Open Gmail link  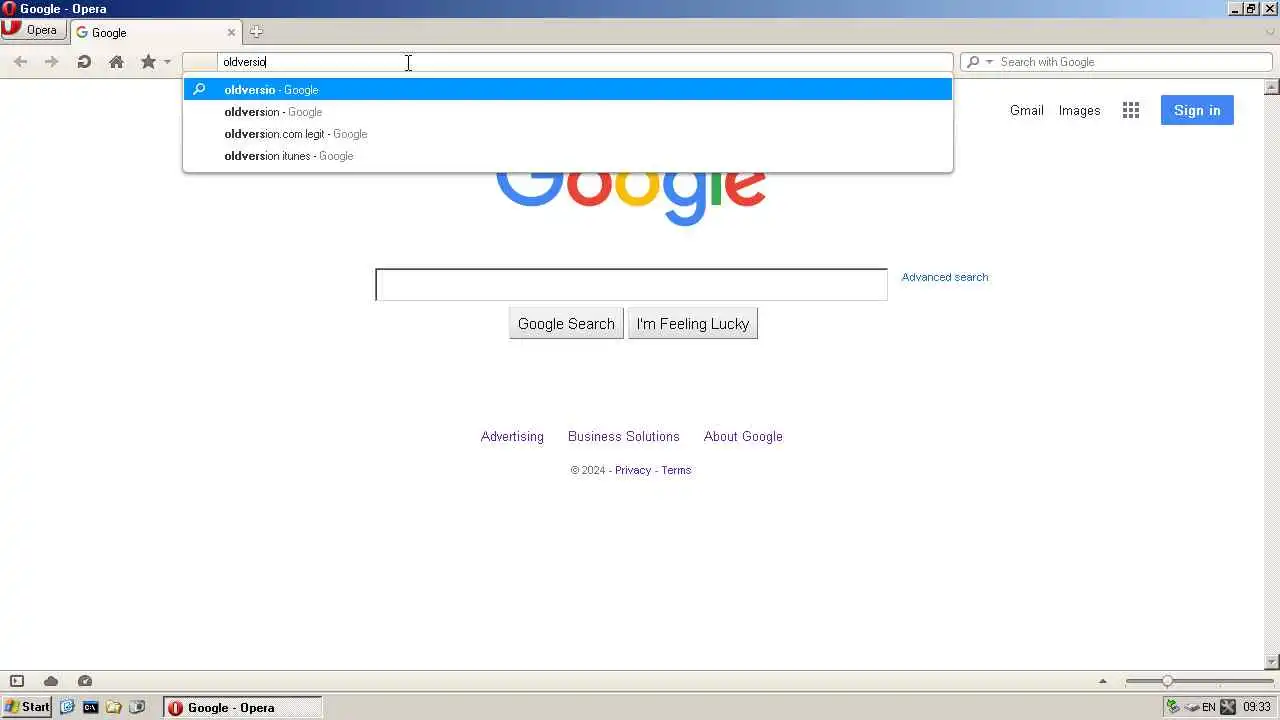(1026, 111)
